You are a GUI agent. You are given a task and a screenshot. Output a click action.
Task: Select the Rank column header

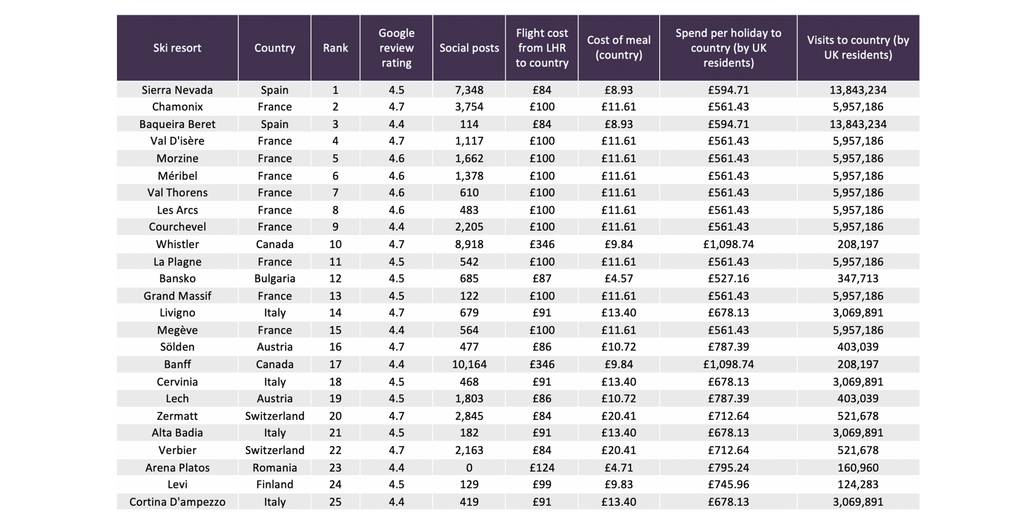335,48
